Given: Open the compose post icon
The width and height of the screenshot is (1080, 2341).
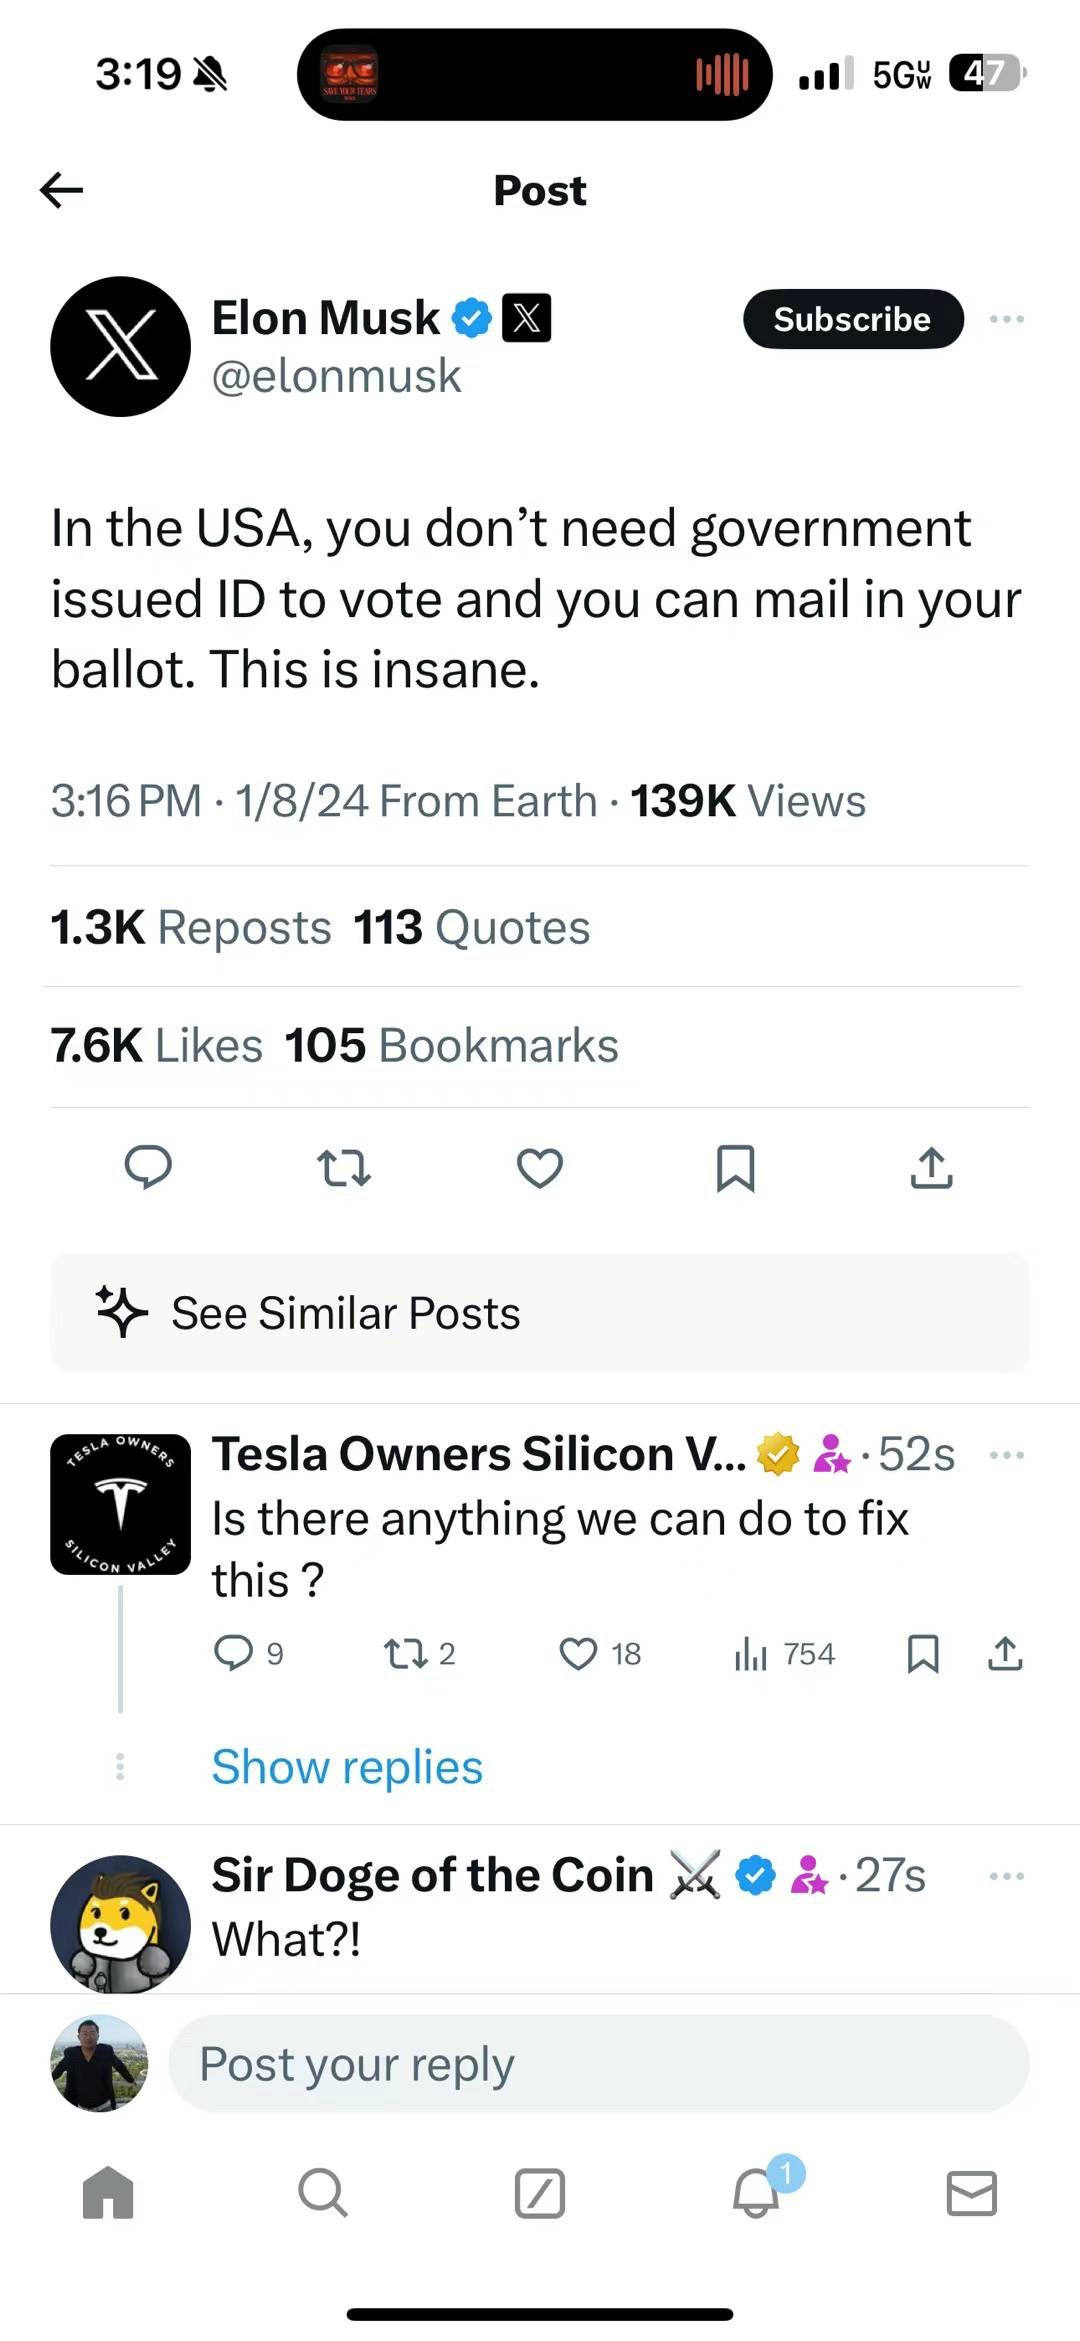Looking at the screenshot, I should (x=539, y=2194).
